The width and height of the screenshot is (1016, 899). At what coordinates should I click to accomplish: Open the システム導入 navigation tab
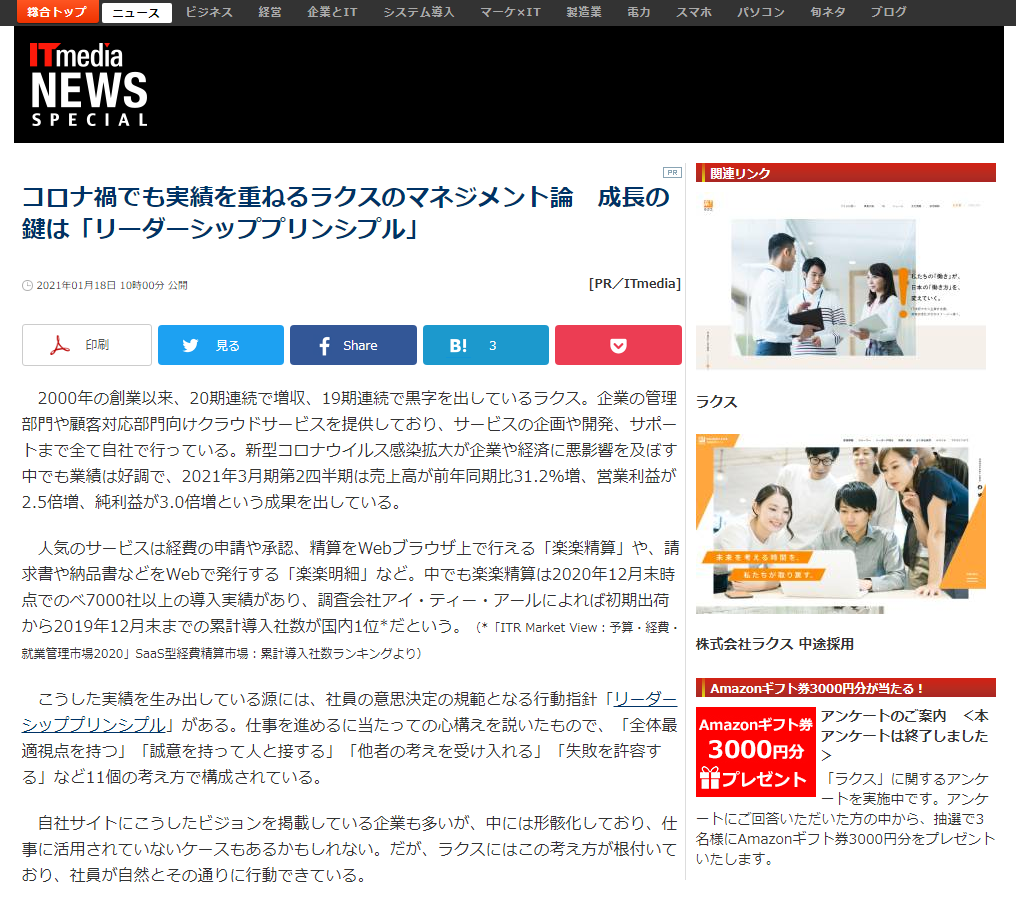click(419, 12)
